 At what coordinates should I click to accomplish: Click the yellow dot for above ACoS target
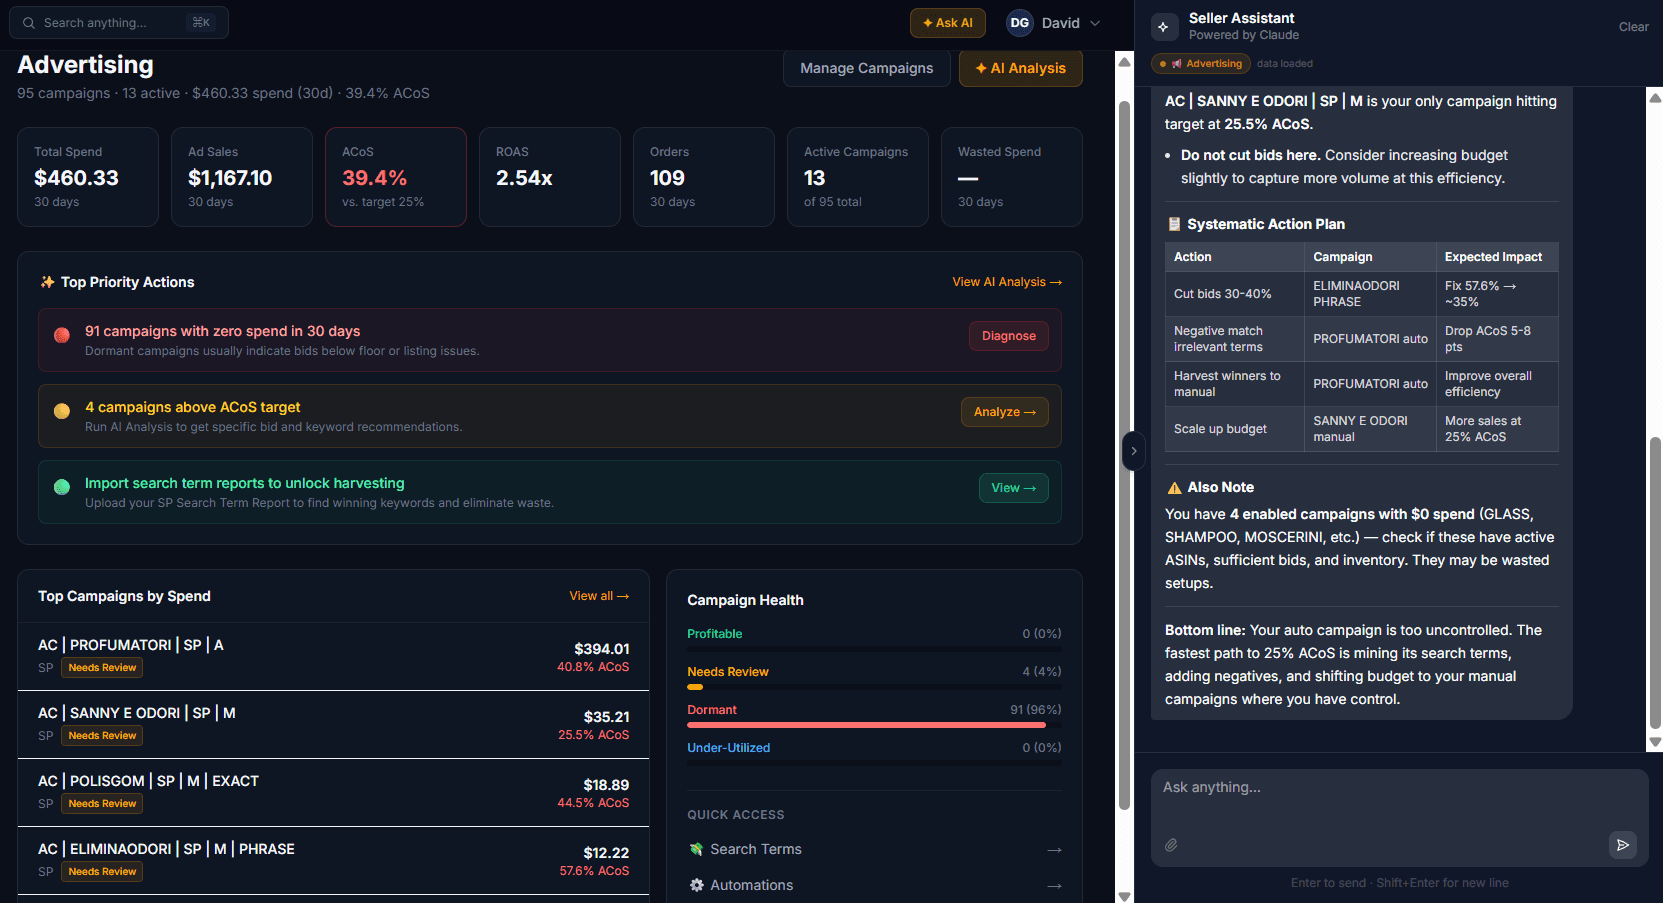[x=62, y=411]
